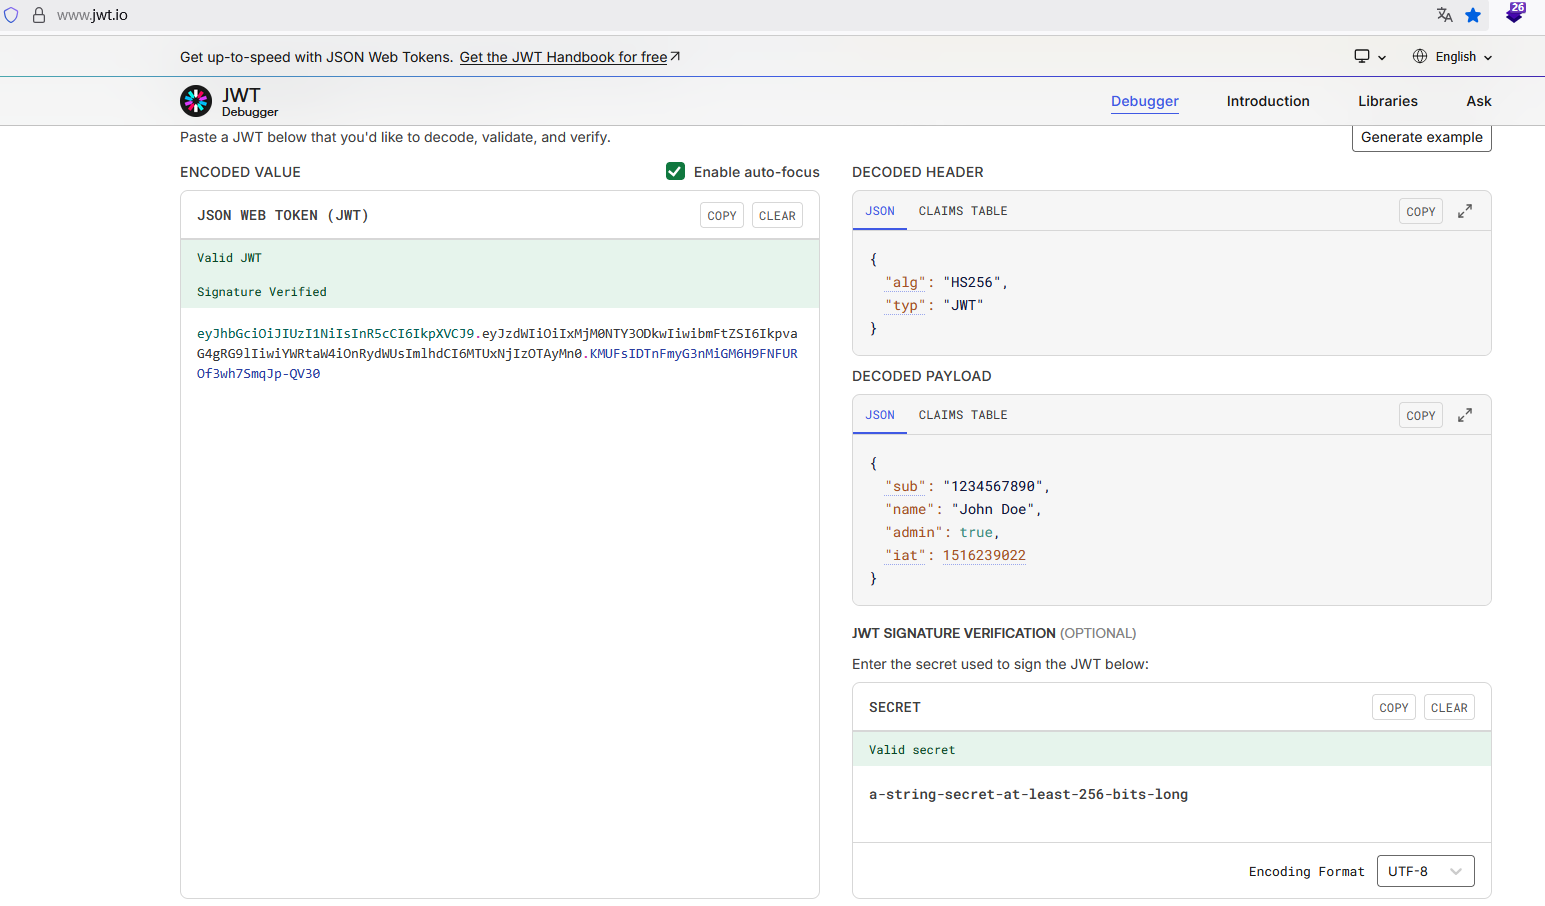Click the admin value "true"
This screenshot has width=1545, height=906.
(x=976, y=532)
